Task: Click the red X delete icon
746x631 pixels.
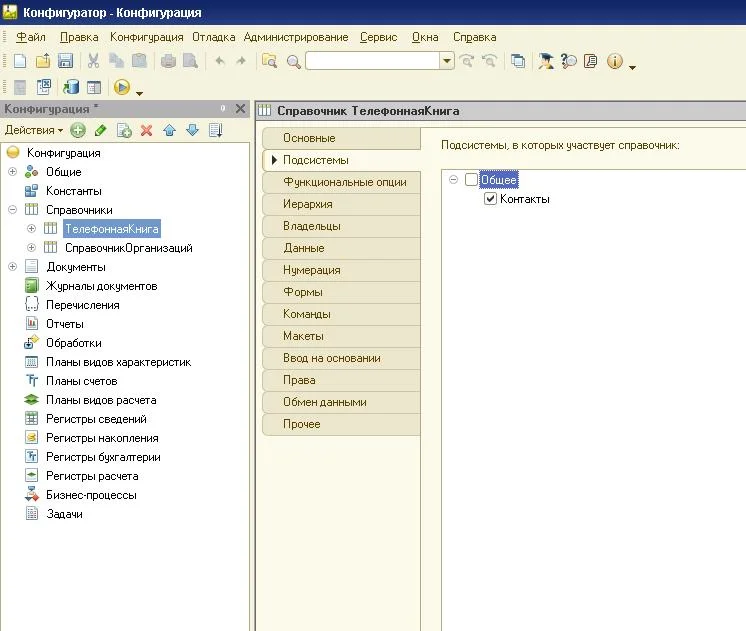Action: coord(146,131)
